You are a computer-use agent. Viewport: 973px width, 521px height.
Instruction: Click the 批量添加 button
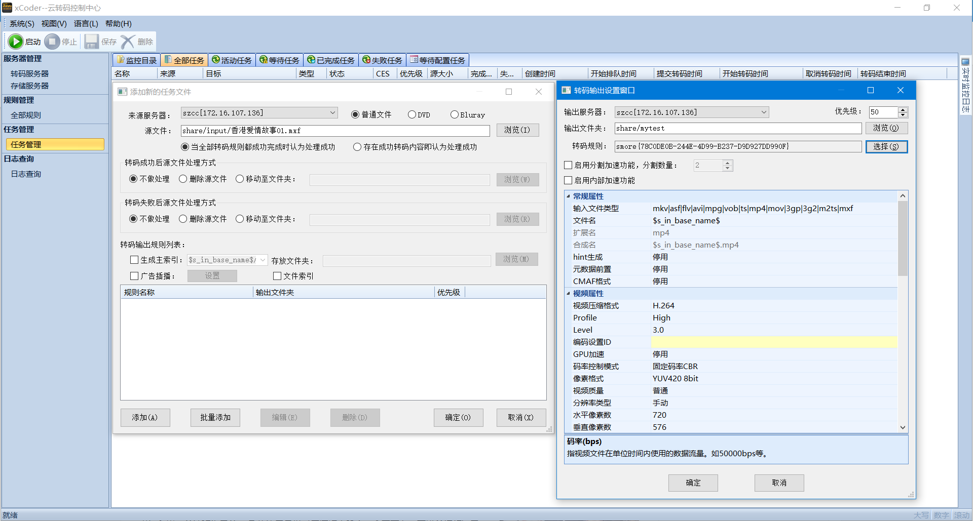tap(215, 417)
